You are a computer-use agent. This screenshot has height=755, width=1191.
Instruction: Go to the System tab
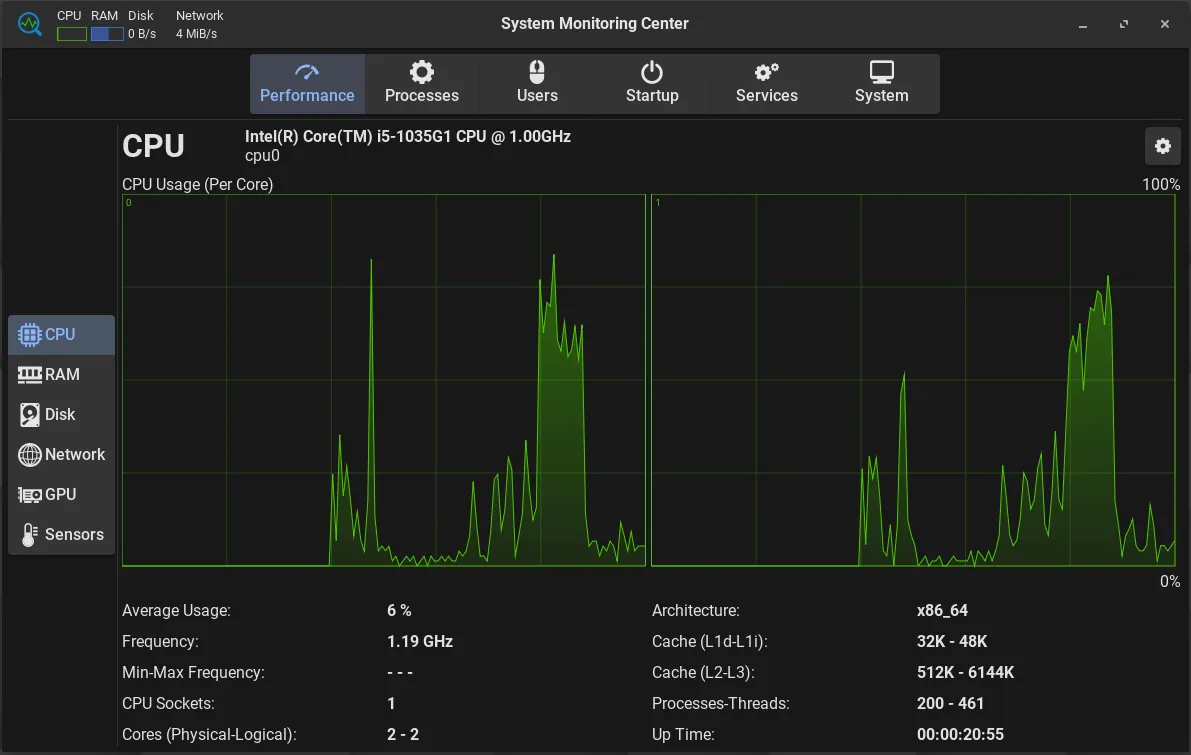pos(881,84)
